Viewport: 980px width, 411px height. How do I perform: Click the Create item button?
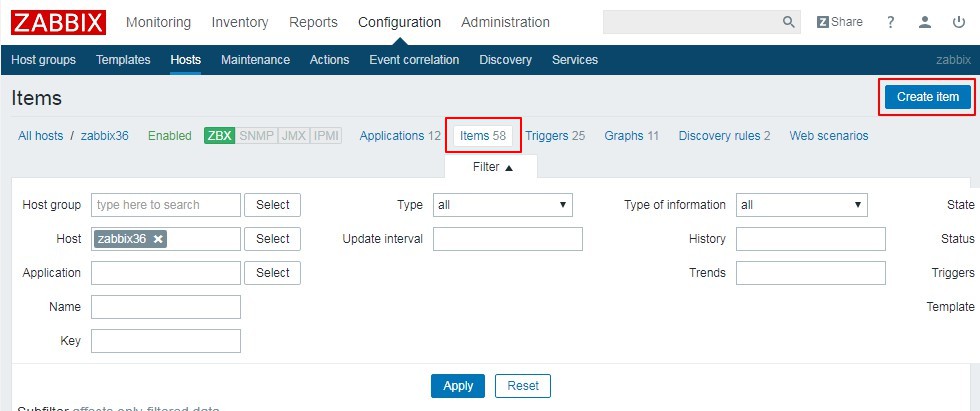tap(927, 97)
